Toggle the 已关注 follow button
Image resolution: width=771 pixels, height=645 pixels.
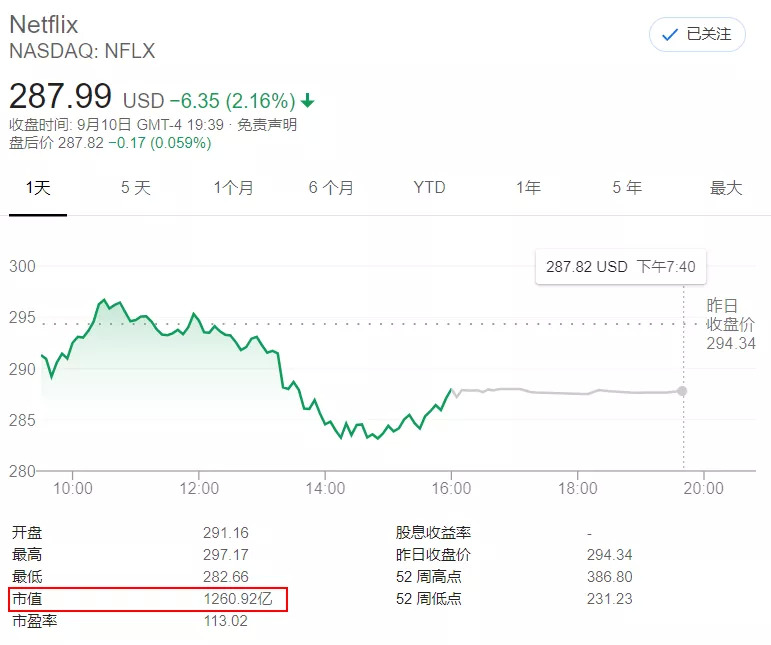pos(697,35)
